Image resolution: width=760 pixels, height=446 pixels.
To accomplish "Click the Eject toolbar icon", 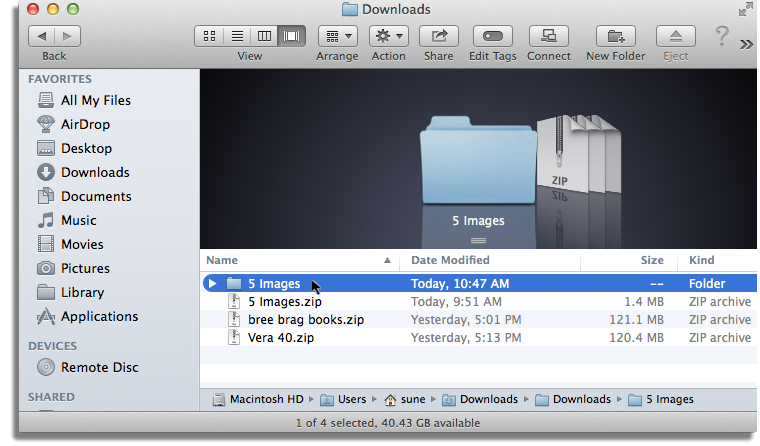I will (x=676, y=36).
